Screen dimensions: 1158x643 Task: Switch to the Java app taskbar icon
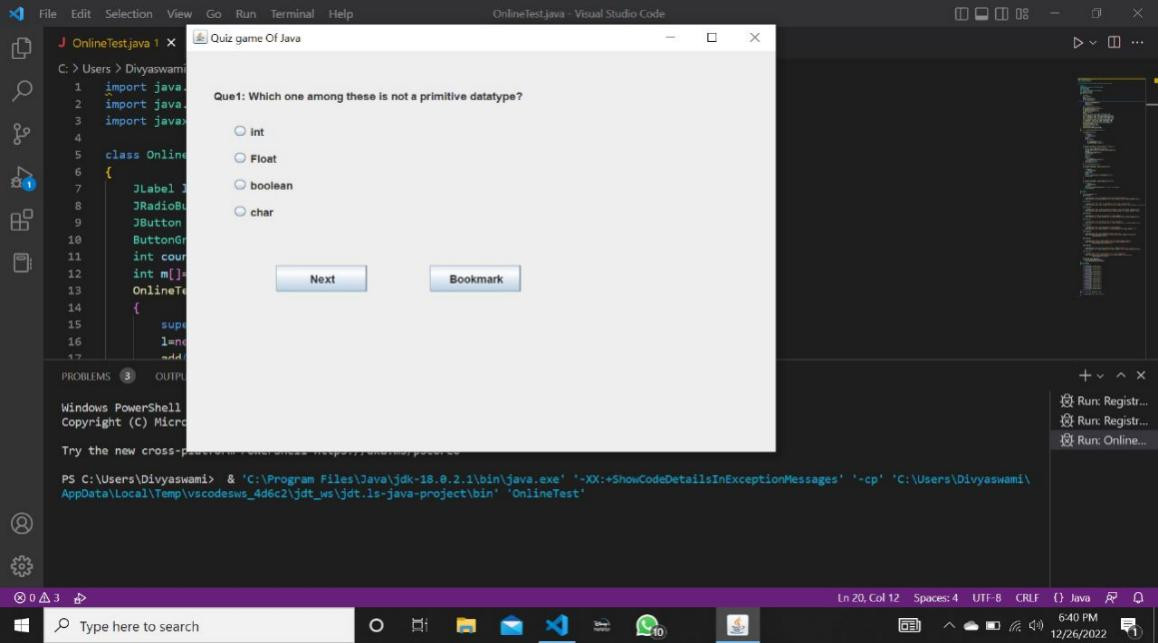point(737,625)
